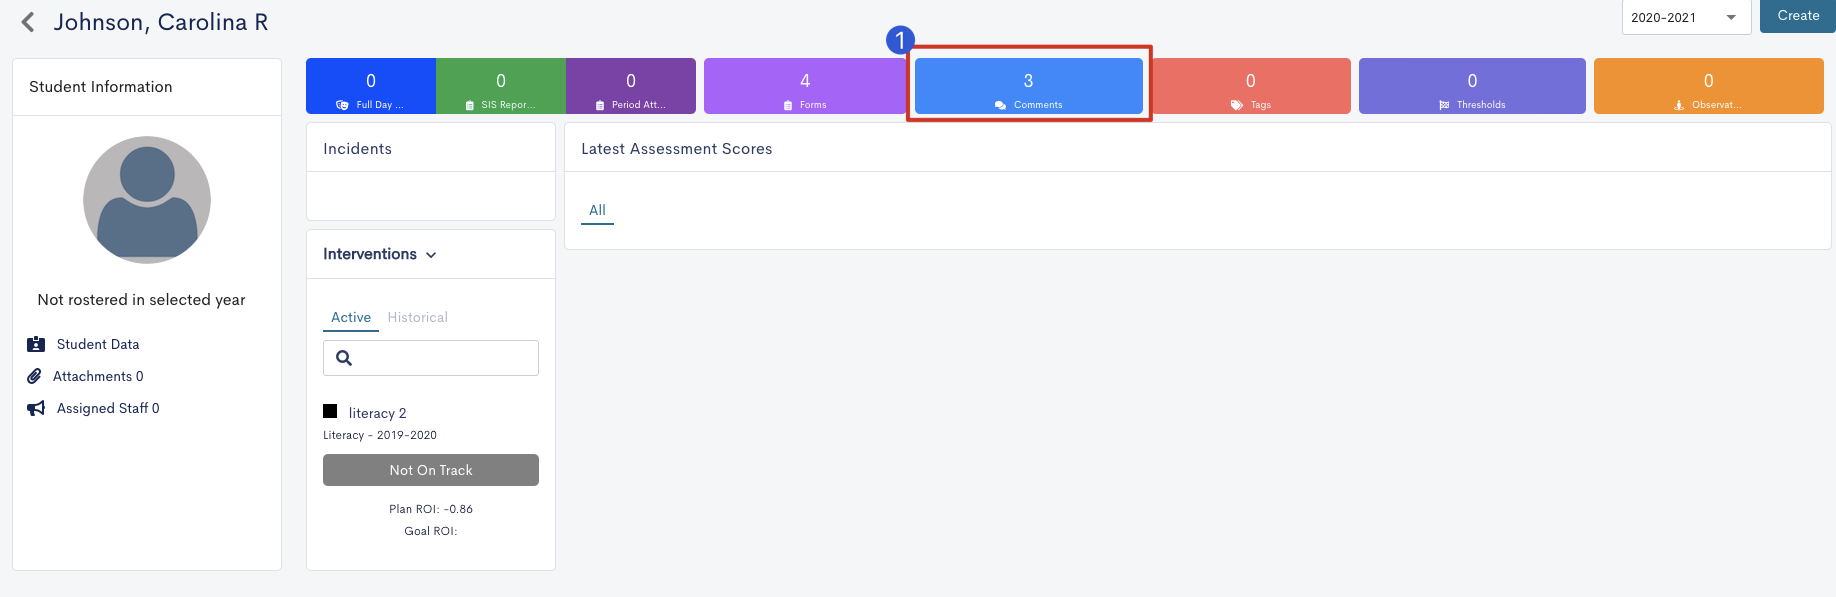Screen dimensions: 1836x597
Task: Open the Forms tile
Action: (x=805, y=86)
